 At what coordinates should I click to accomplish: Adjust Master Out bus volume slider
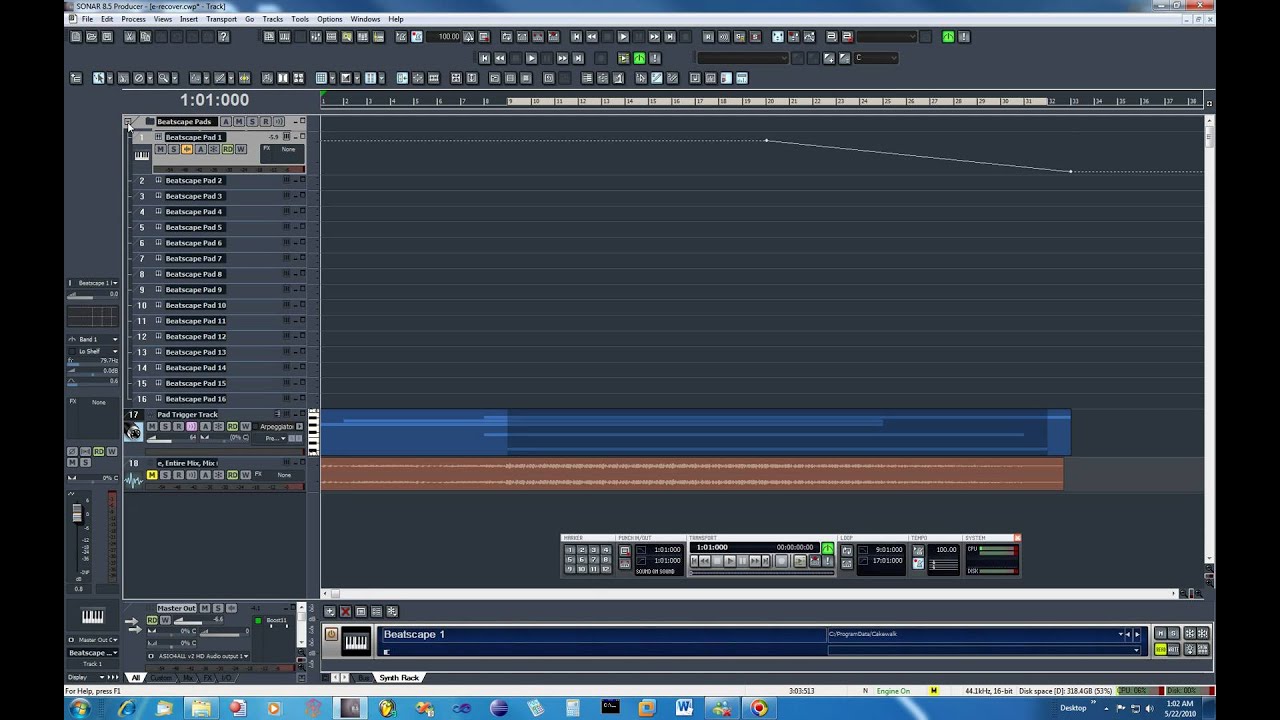[200, 621]
